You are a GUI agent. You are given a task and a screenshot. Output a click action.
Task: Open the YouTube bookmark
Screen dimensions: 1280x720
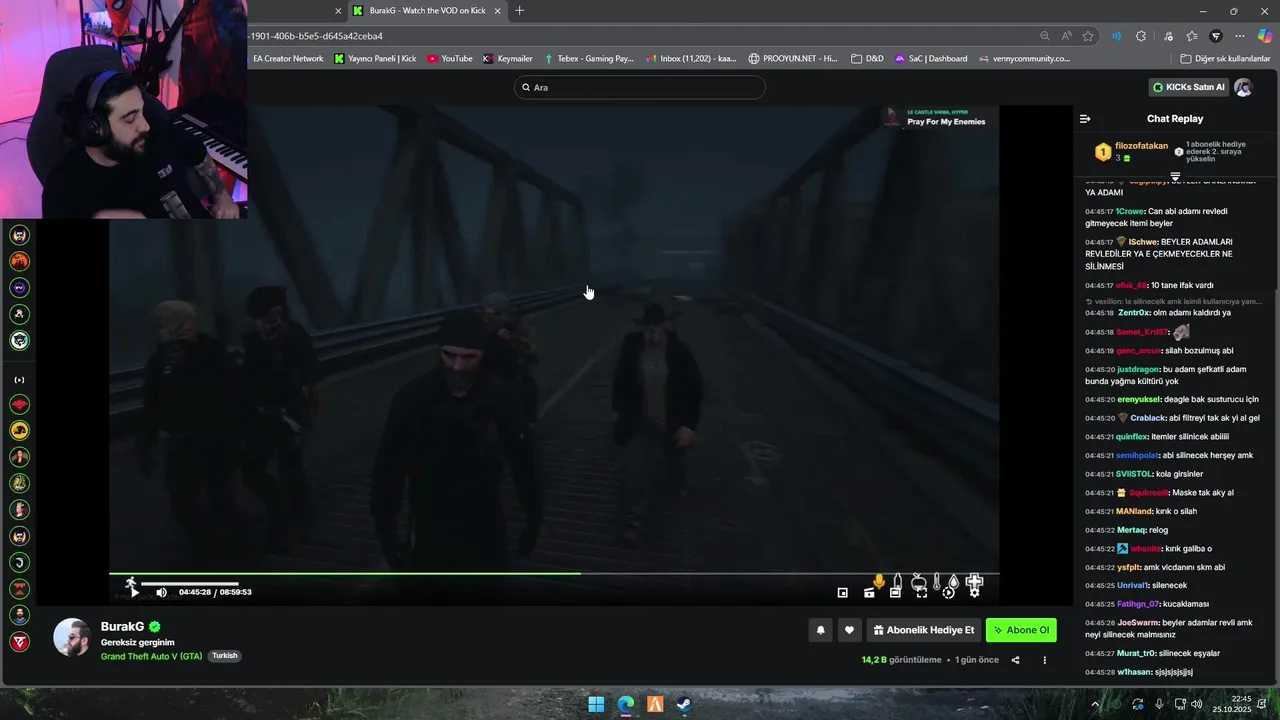coord(450,59)
